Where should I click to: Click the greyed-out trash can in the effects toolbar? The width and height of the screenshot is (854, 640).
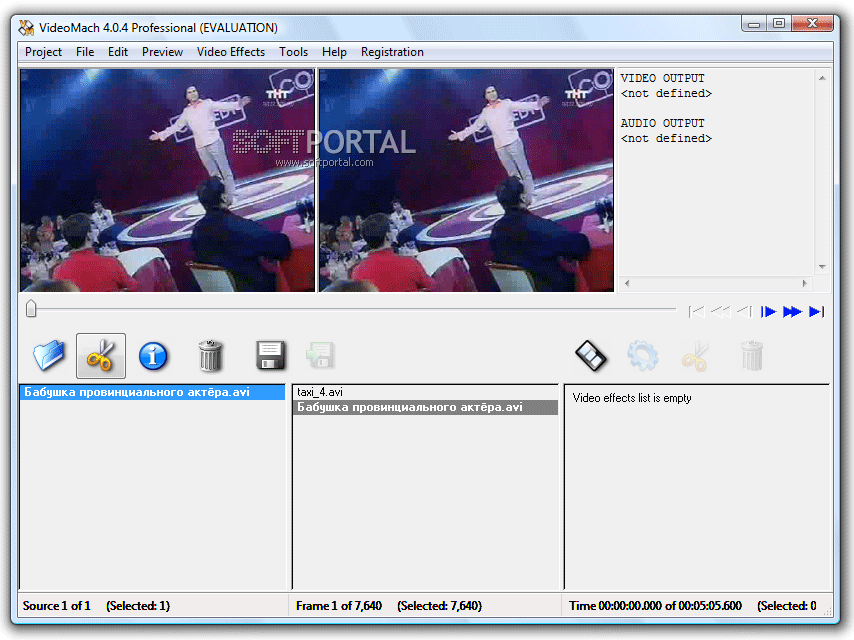click(x=752, y=356)
